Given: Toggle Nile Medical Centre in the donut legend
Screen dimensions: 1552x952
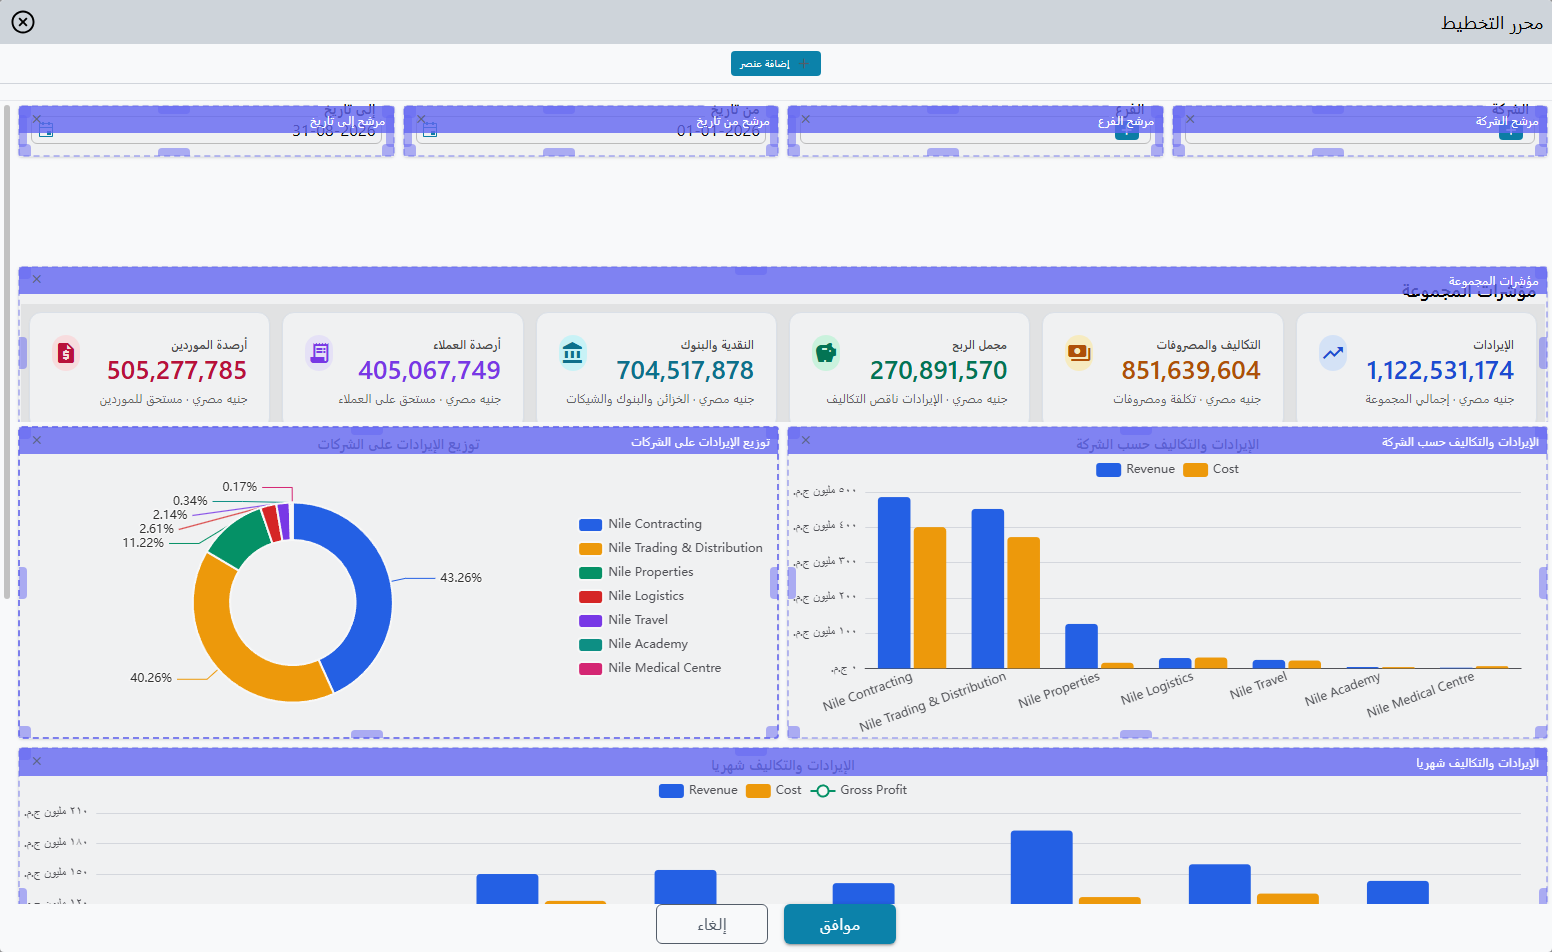Looking at the screenshot, I should (650, 668).
